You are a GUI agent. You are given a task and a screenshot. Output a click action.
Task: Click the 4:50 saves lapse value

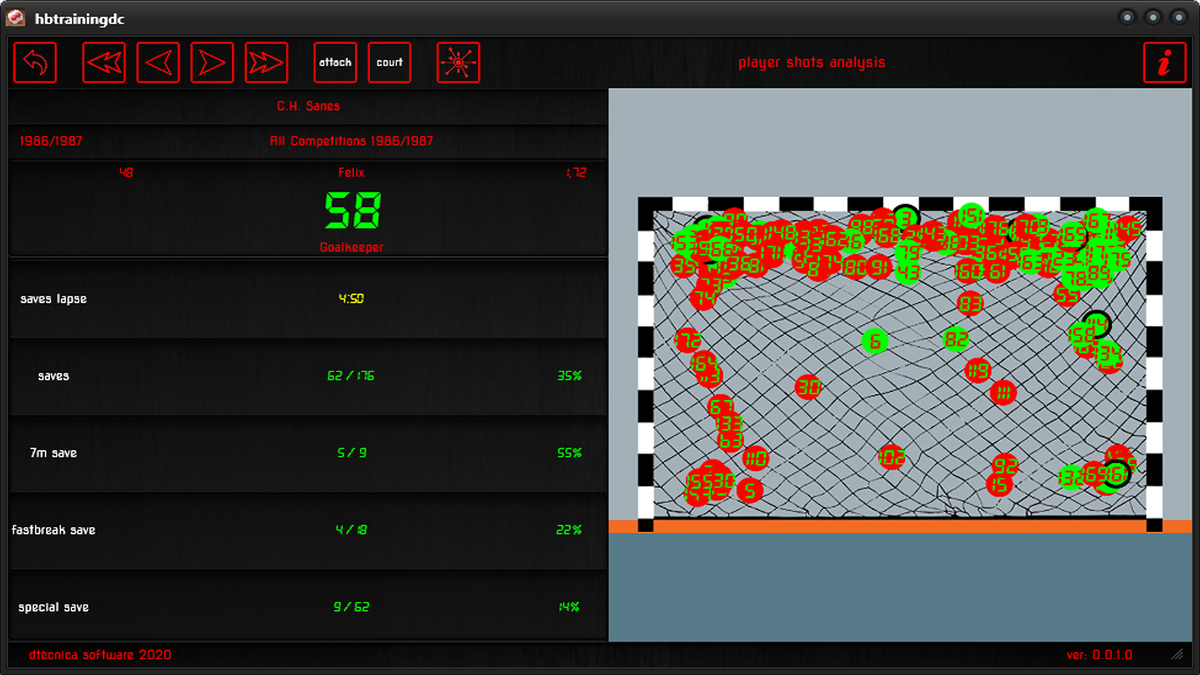pos(351,299)
